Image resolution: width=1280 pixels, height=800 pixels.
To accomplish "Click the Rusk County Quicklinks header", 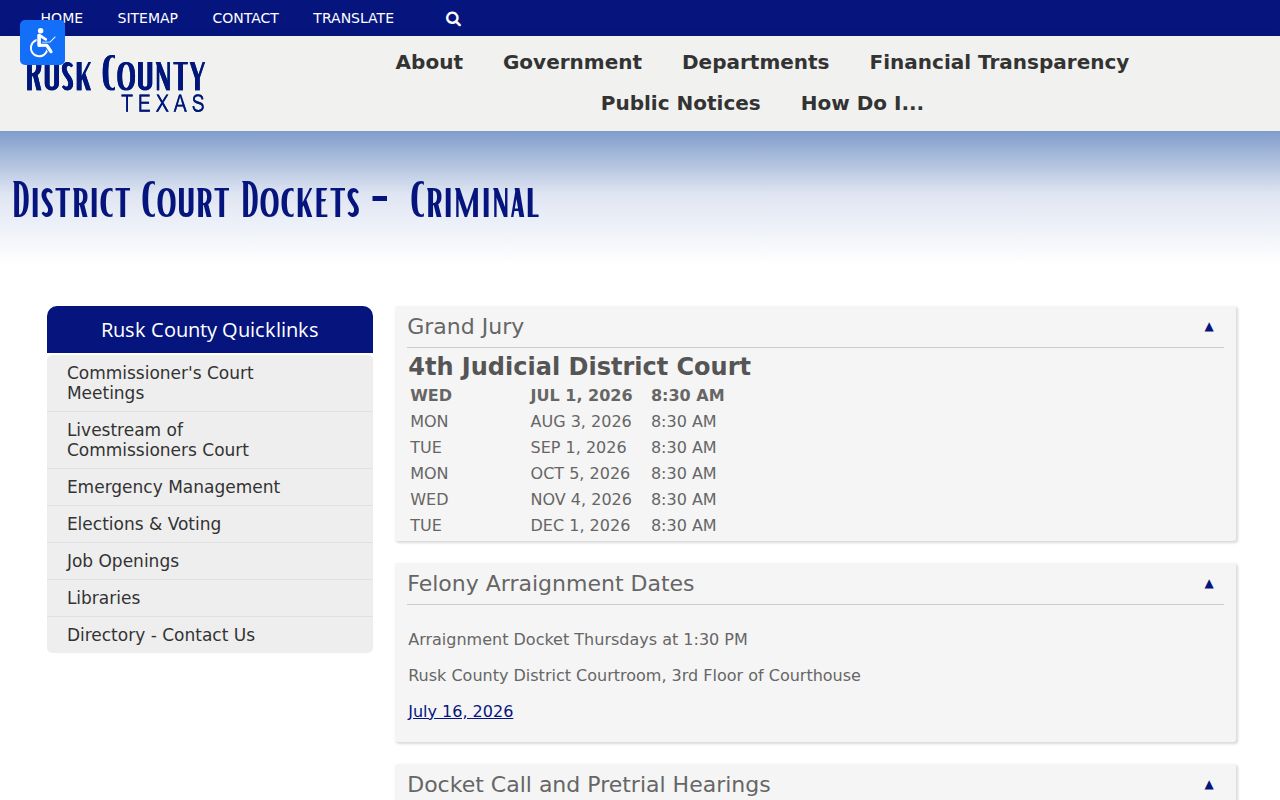I will 210,330.
